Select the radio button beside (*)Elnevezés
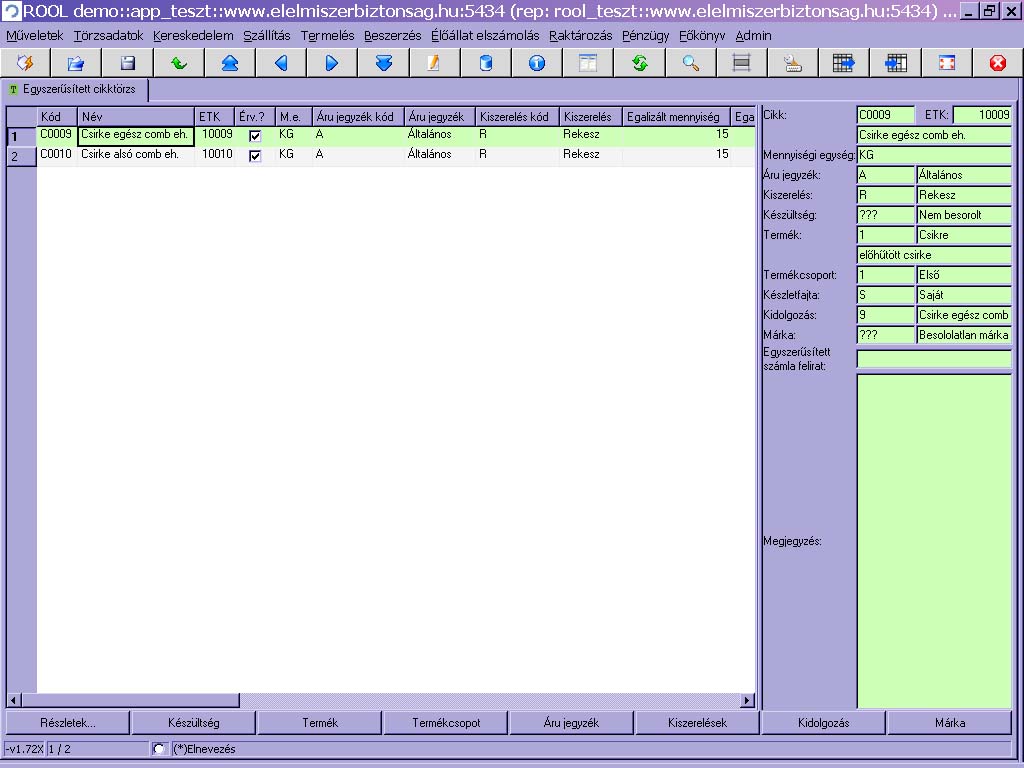The width and height of the screenshot is (1024, 768). 159,749
